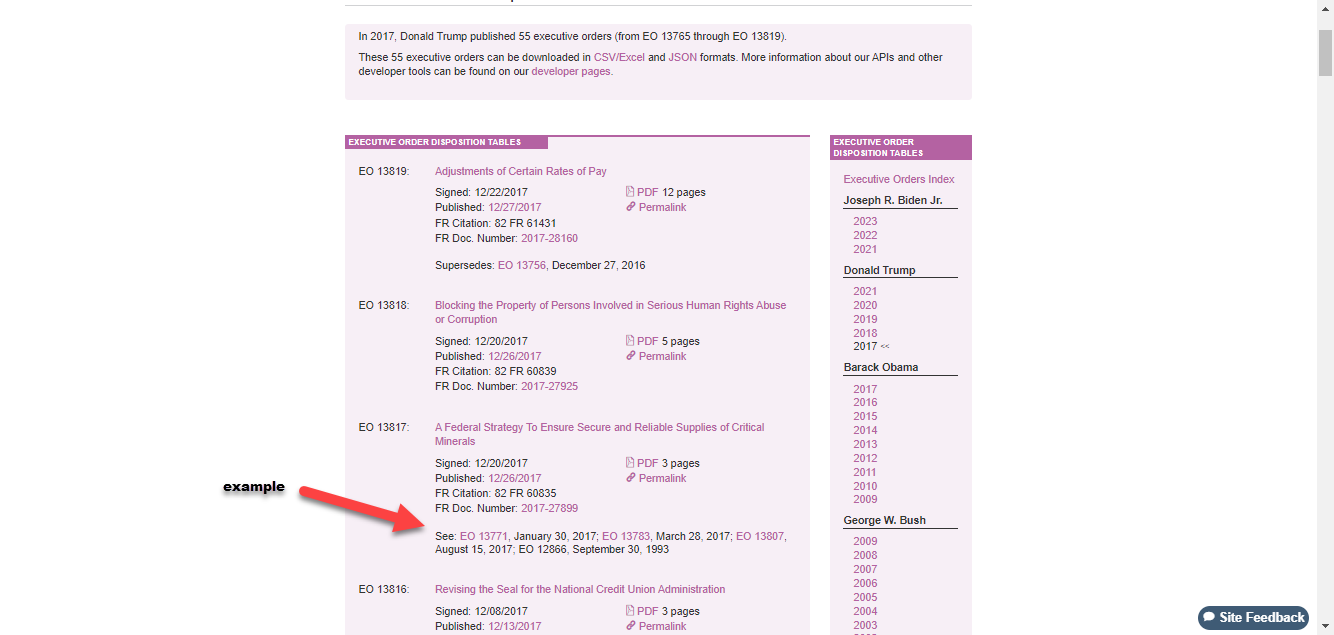1334x635 pixels.
Task: Open the PDF icon for EO 13818
Action: pyautogui.click(x=630, y=341)
